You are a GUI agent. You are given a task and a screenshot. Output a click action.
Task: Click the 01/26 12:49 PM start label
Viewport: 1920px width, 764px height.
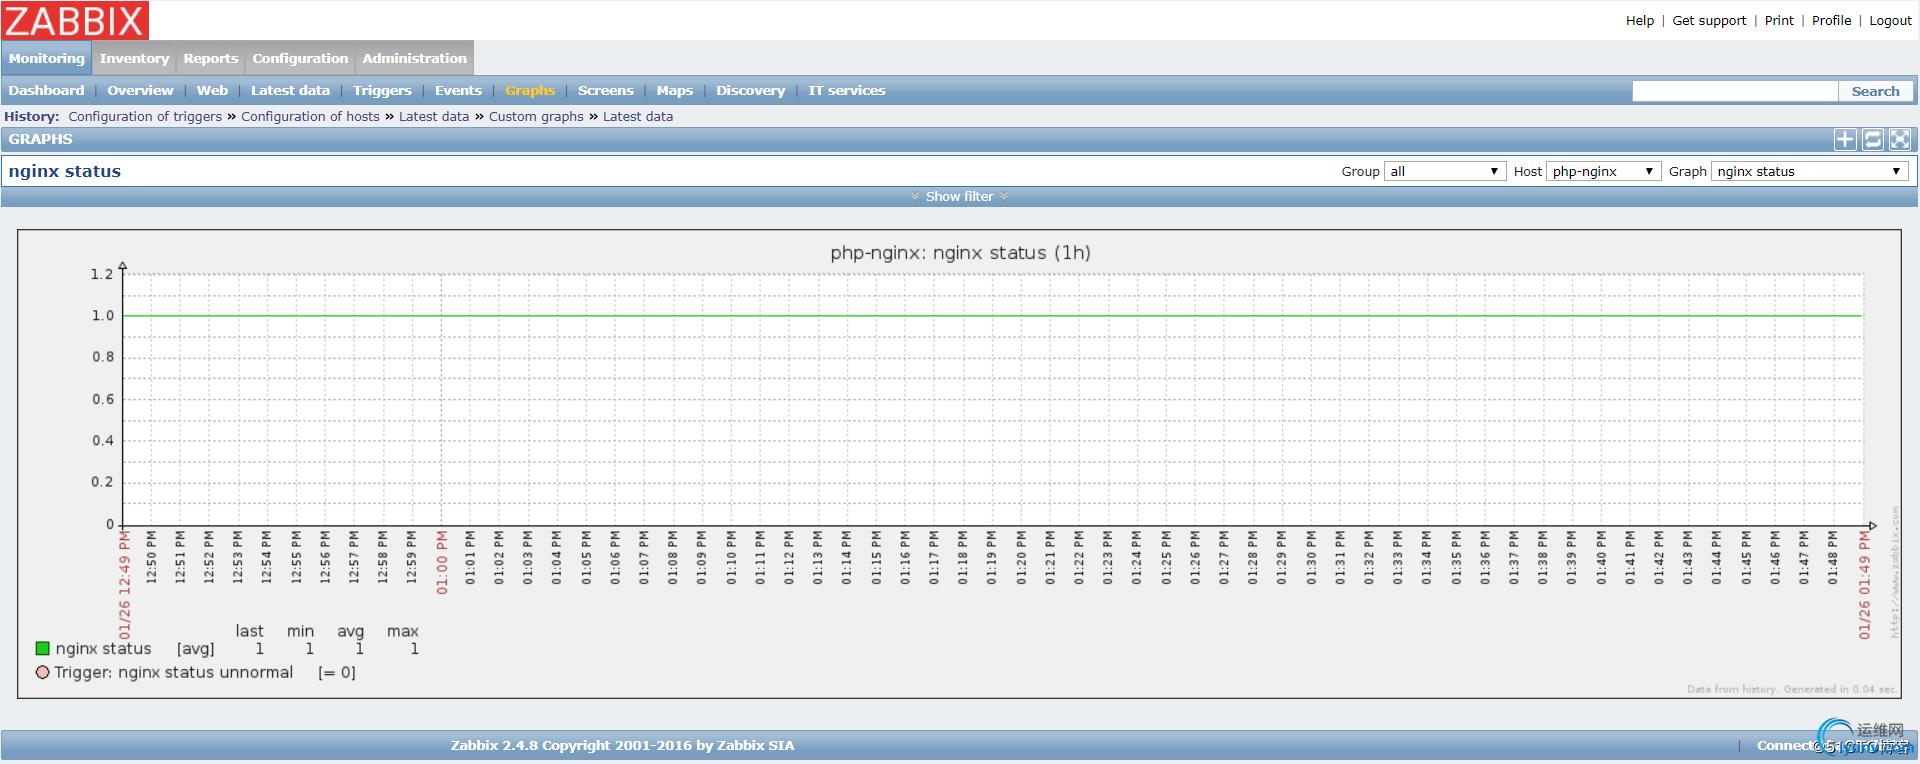click(125, 585)
